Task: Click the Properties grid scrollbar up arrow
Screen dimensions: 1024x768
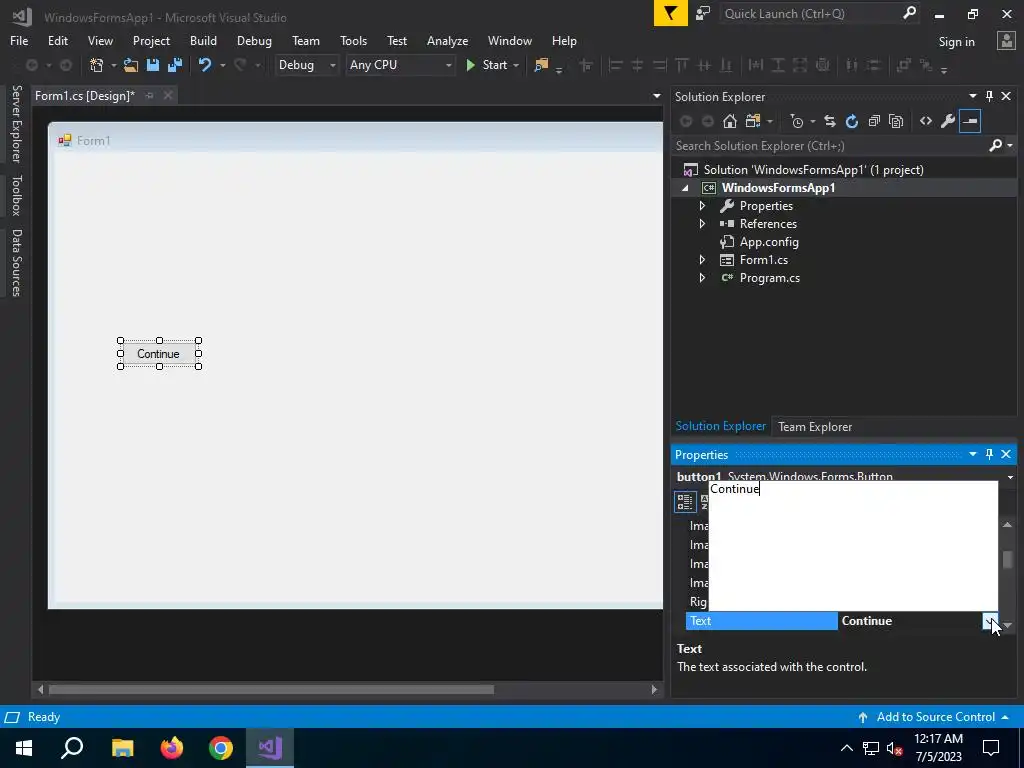Action: (x=1007, y=525)
